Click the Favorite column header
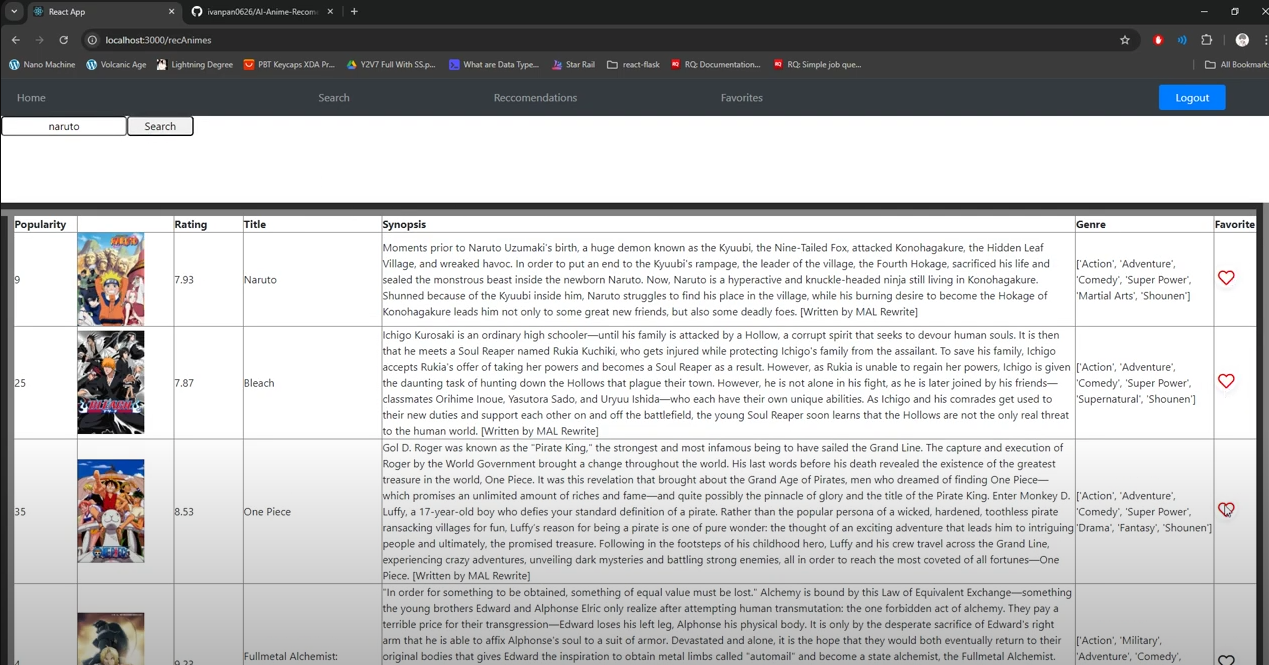Viewport: 1269px width, 665px height. pos(1235,225)
